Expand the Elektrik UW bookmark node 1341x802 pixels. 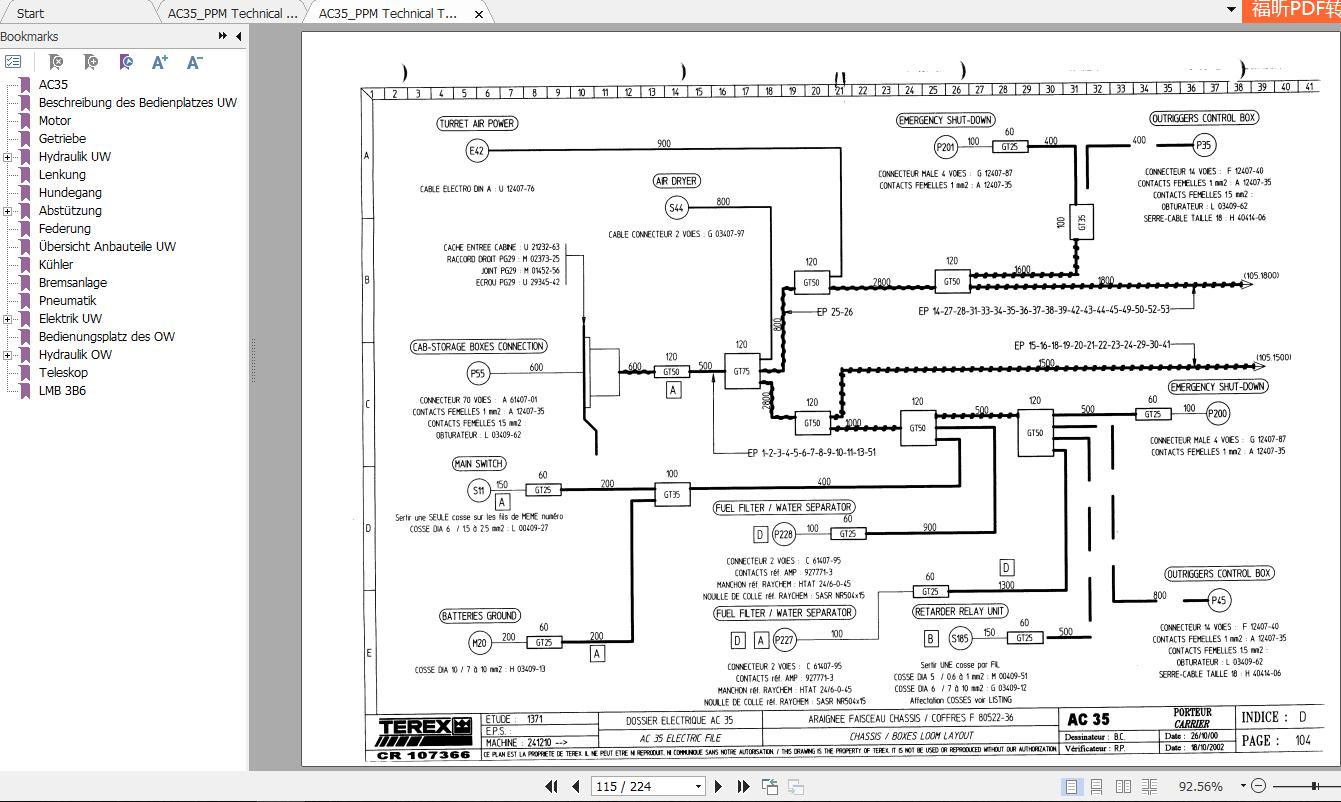[x=8, y=318]
